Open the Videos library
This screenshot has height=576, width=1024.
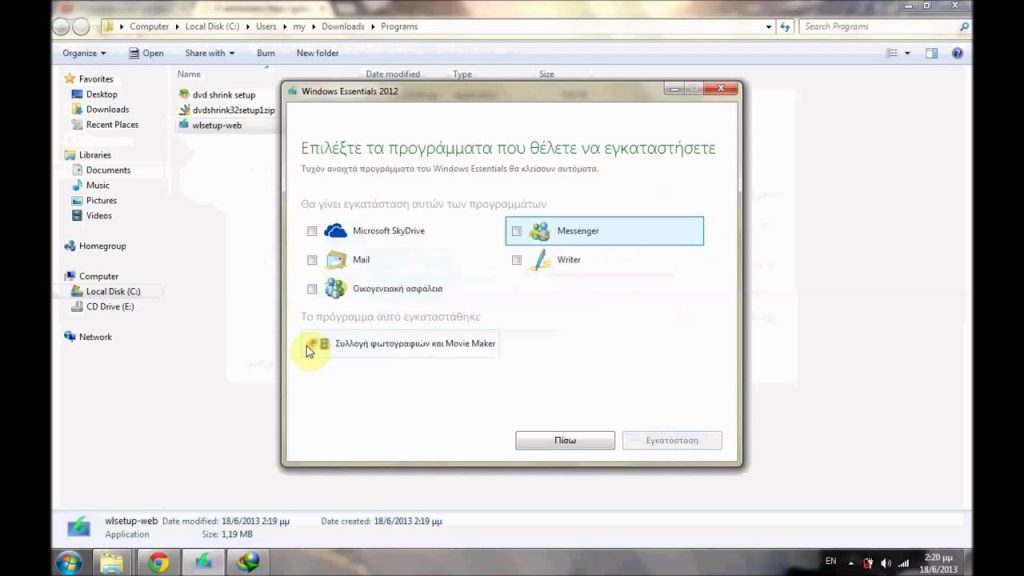point(99,216)
